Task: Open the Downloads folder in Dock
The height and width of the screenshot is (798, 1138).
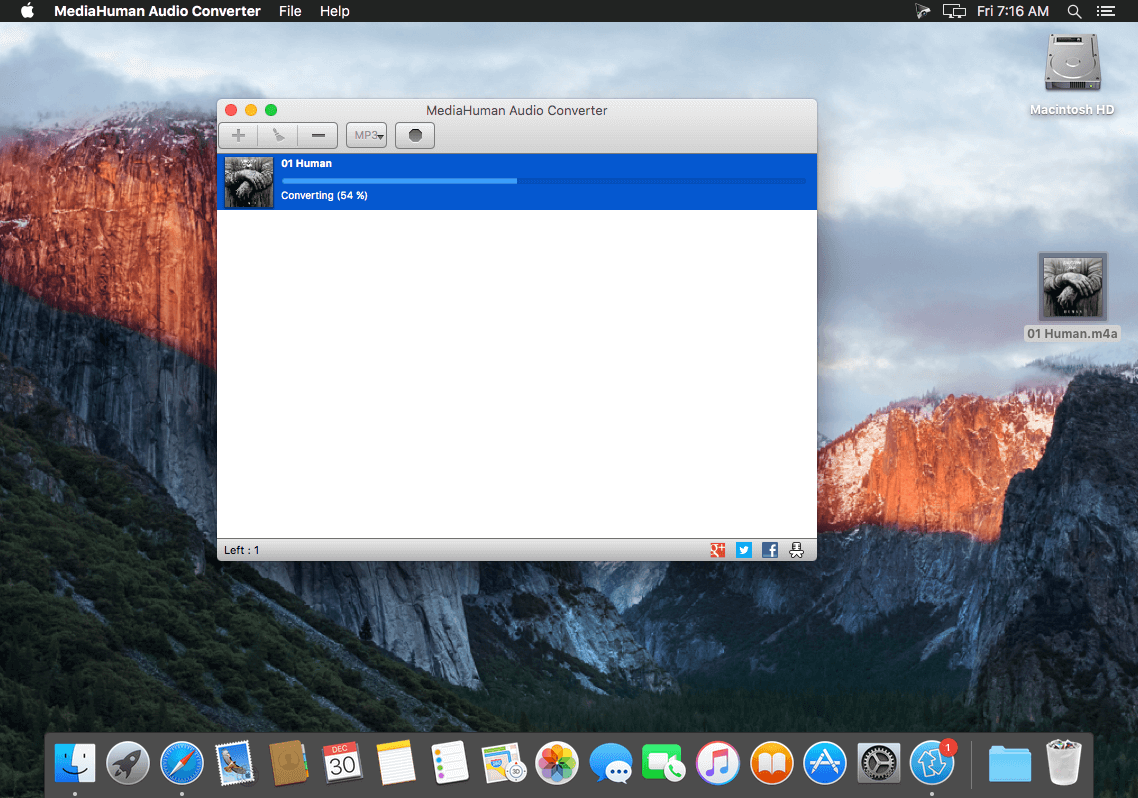Action: pos(1010,763)
